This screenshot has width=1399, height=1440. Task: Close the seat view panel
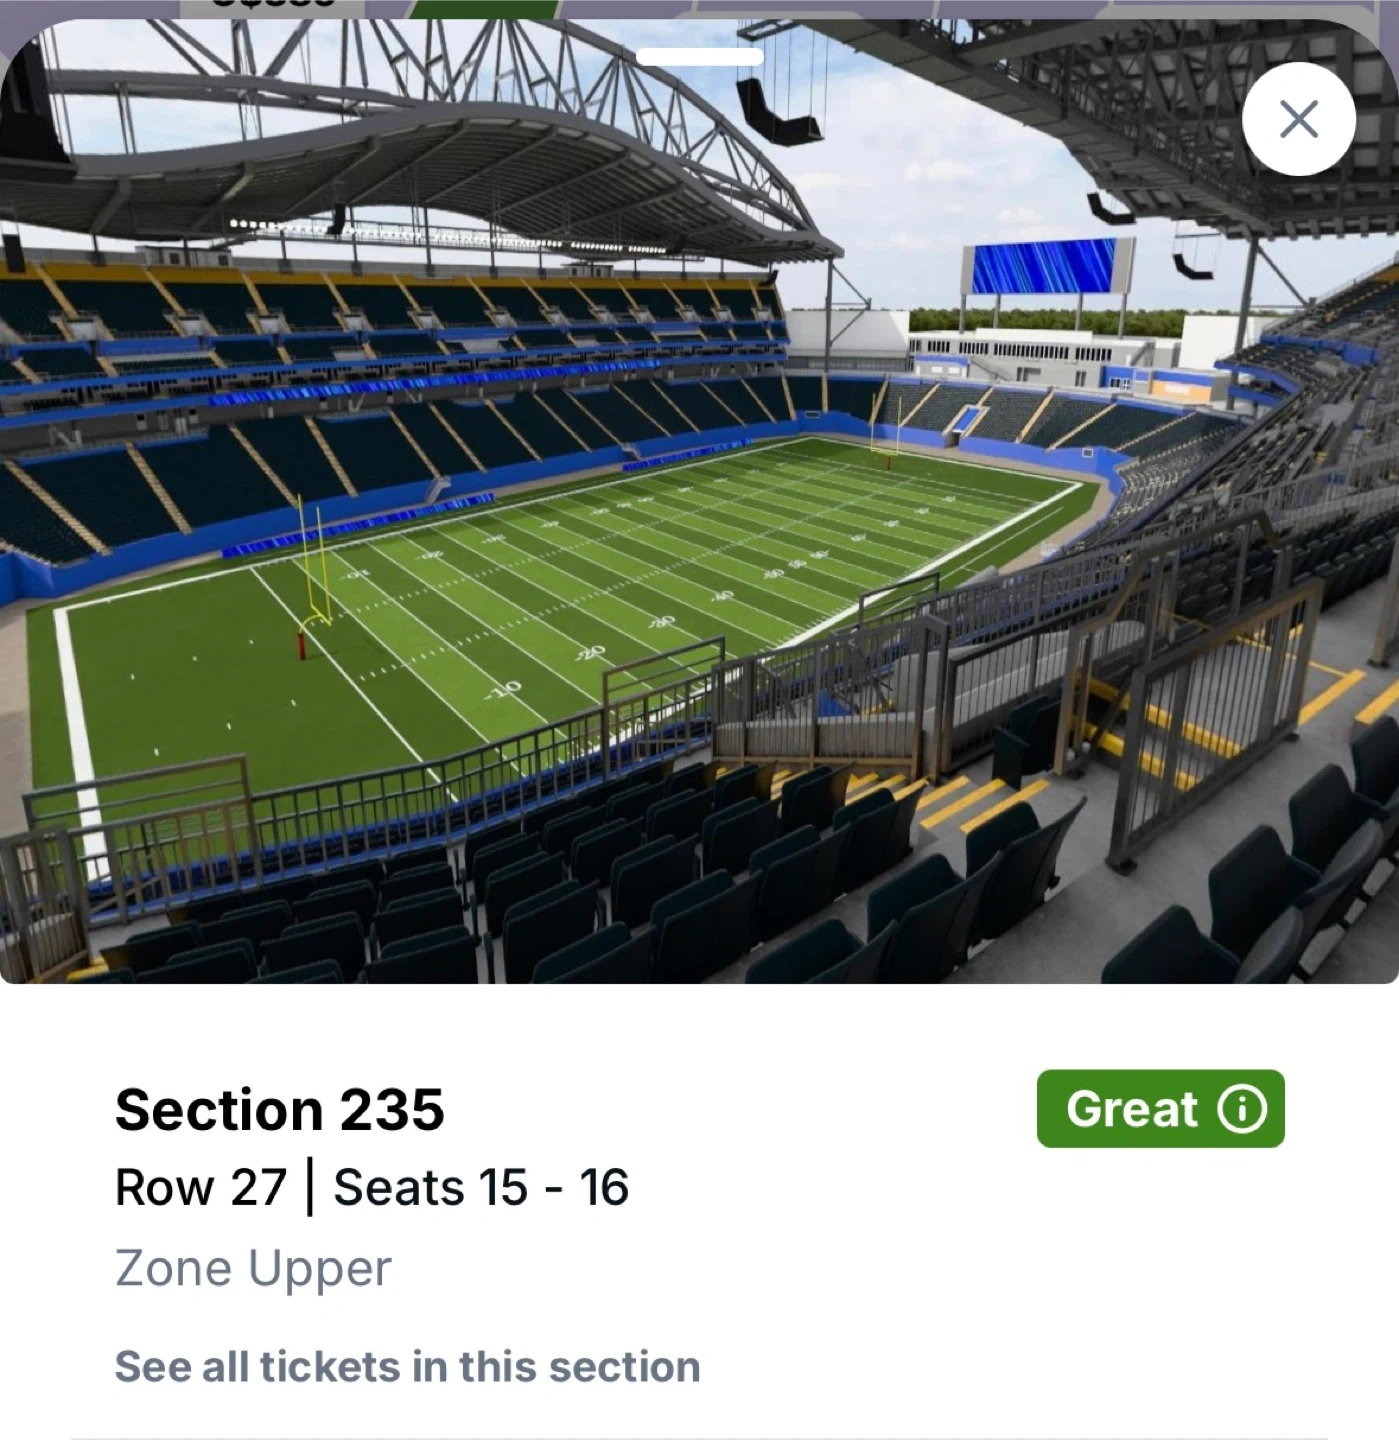pos(1298,119)
